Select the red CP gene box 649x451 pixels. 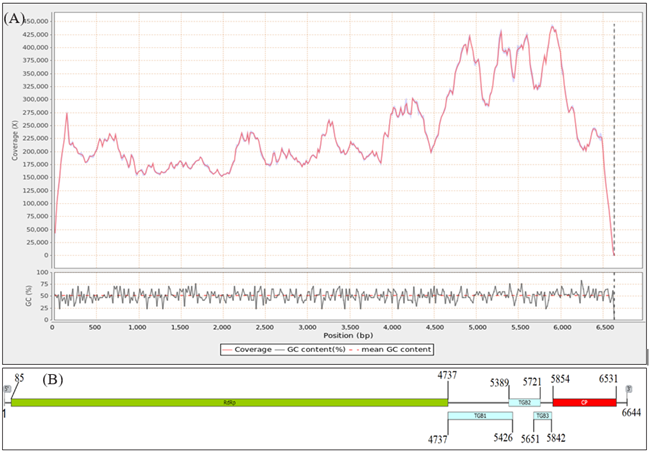583,402
